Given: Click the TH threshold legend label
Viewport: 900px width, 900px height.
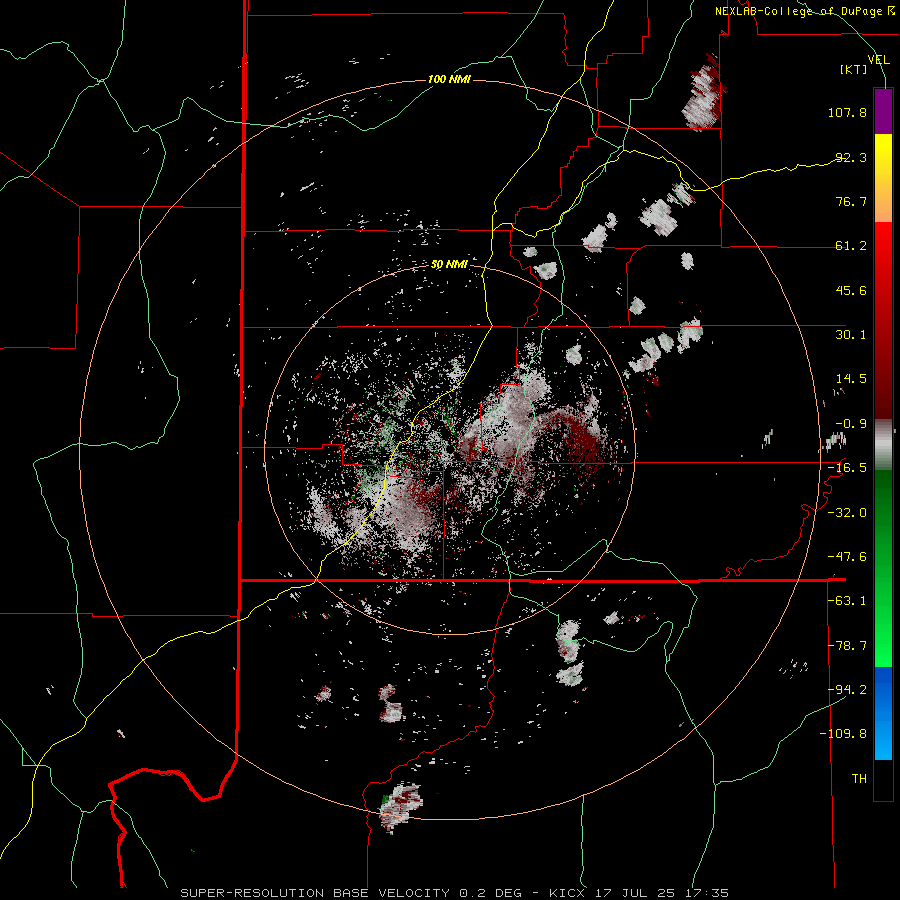Looking at the screenshot, I should [x=859, y=779].
